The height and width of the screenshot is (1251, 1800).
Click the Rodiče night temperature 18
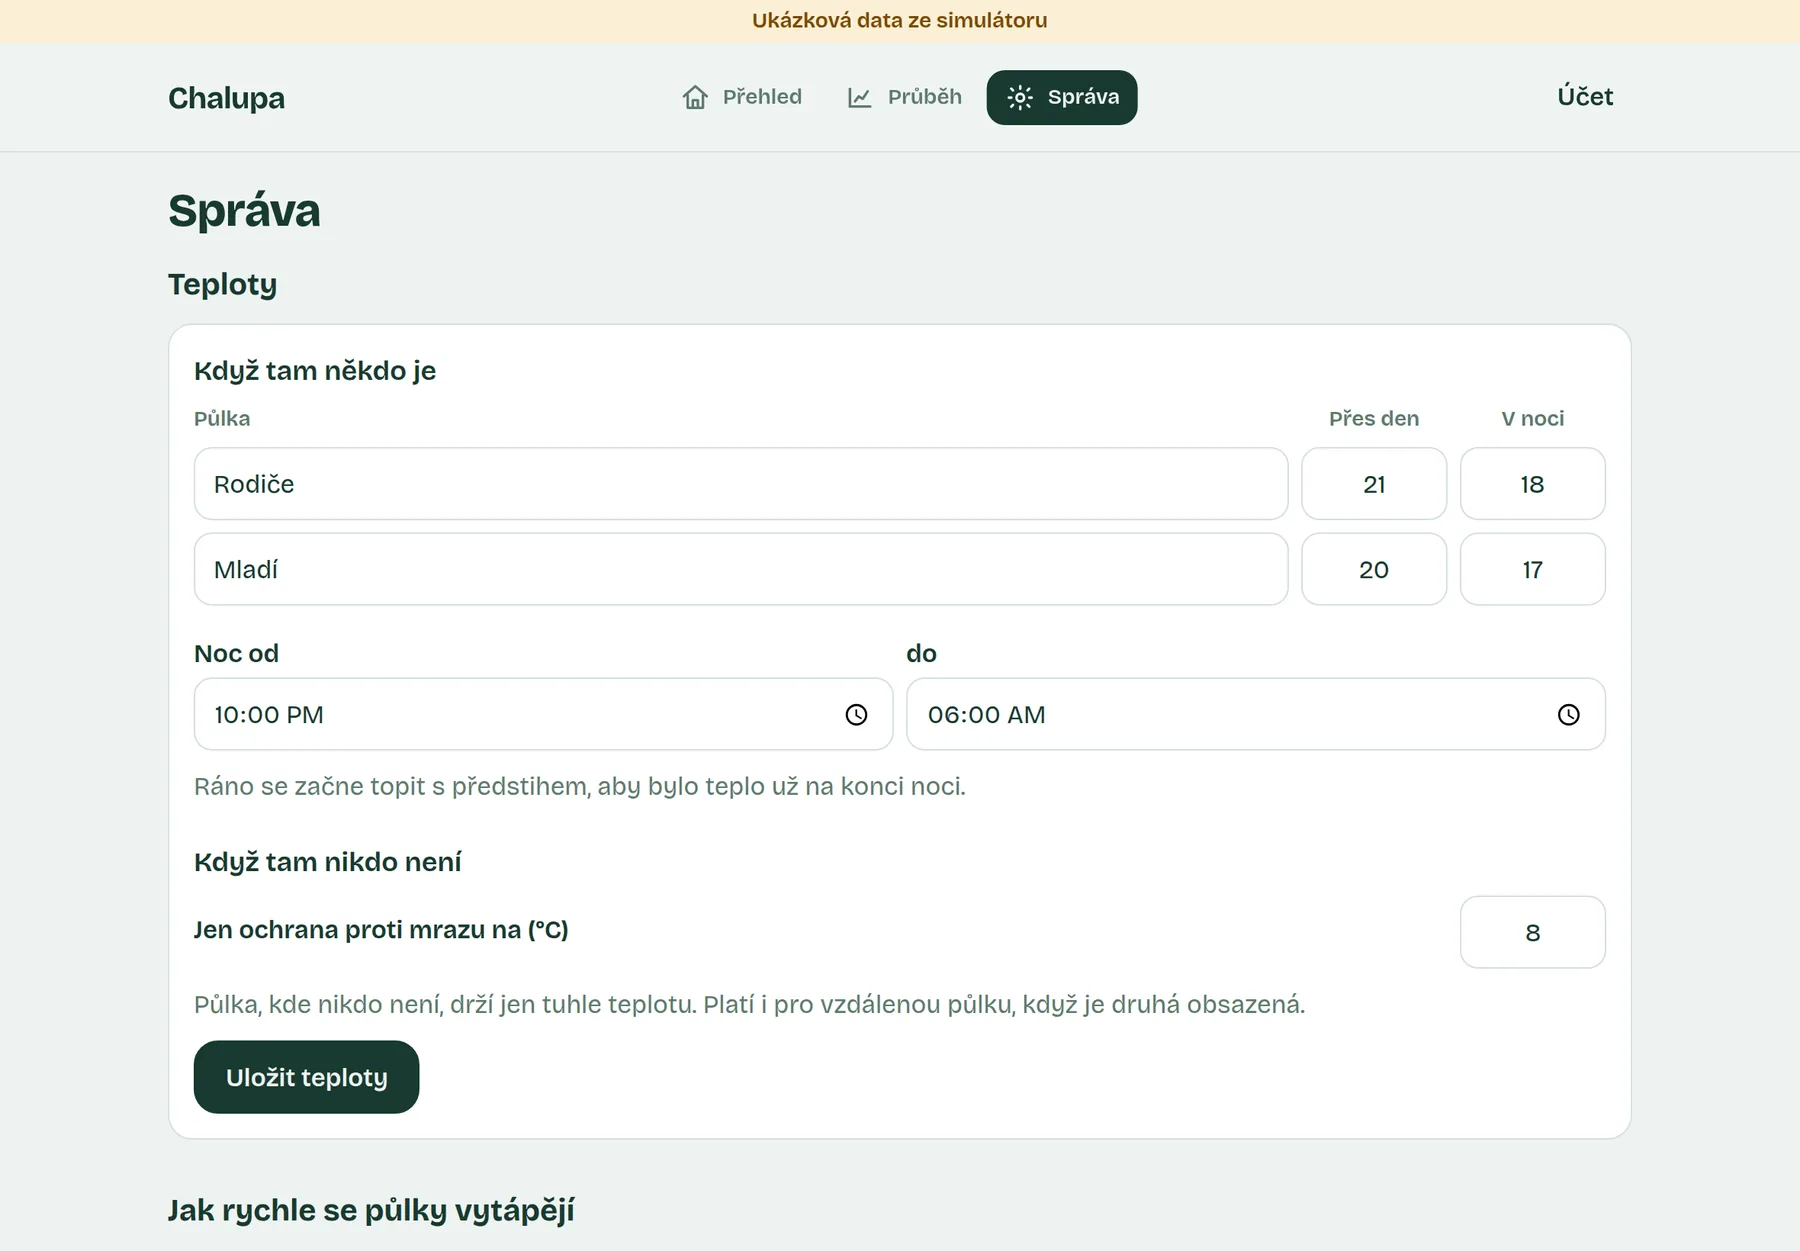(1533, 484)
